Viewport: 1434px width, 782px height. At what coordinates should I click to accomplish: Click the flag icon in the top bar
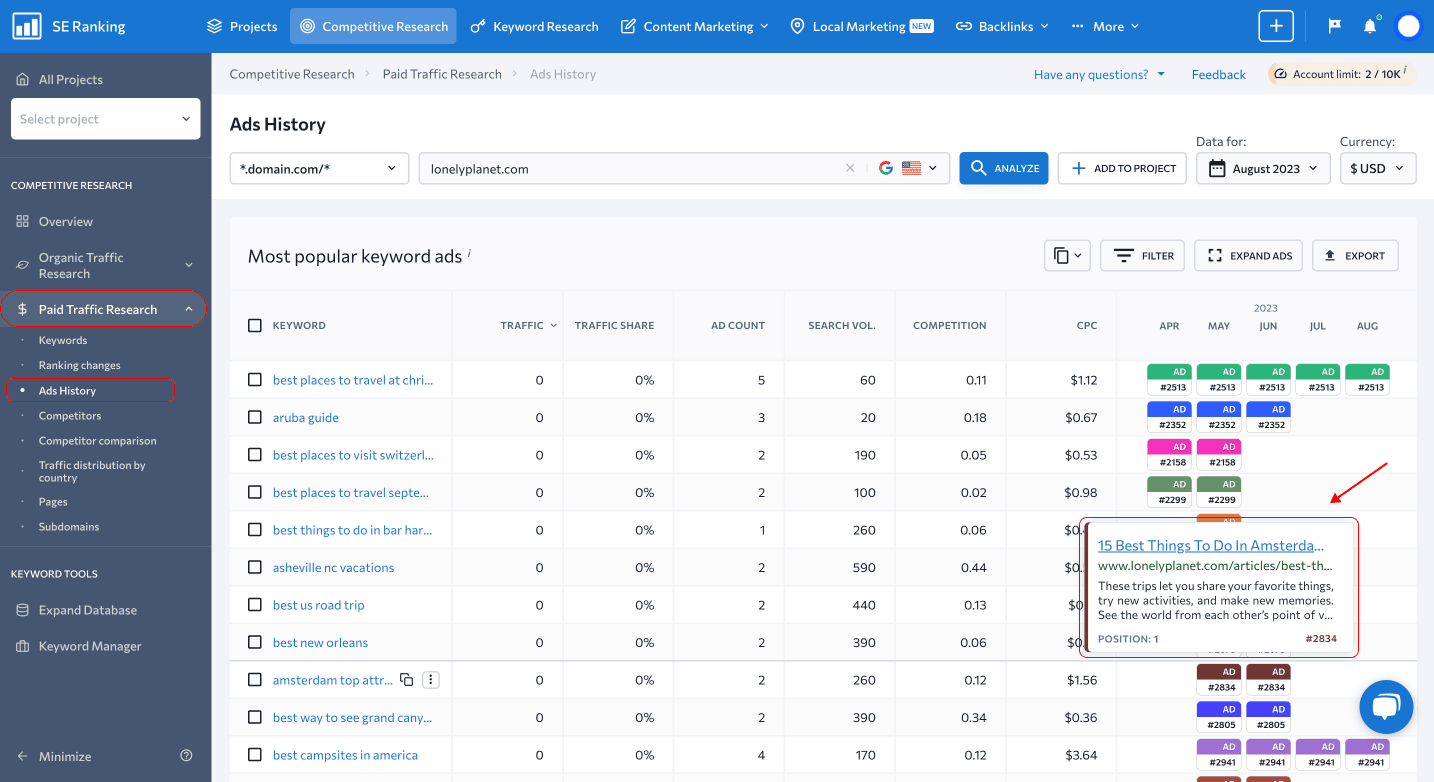click(1334, 26)
